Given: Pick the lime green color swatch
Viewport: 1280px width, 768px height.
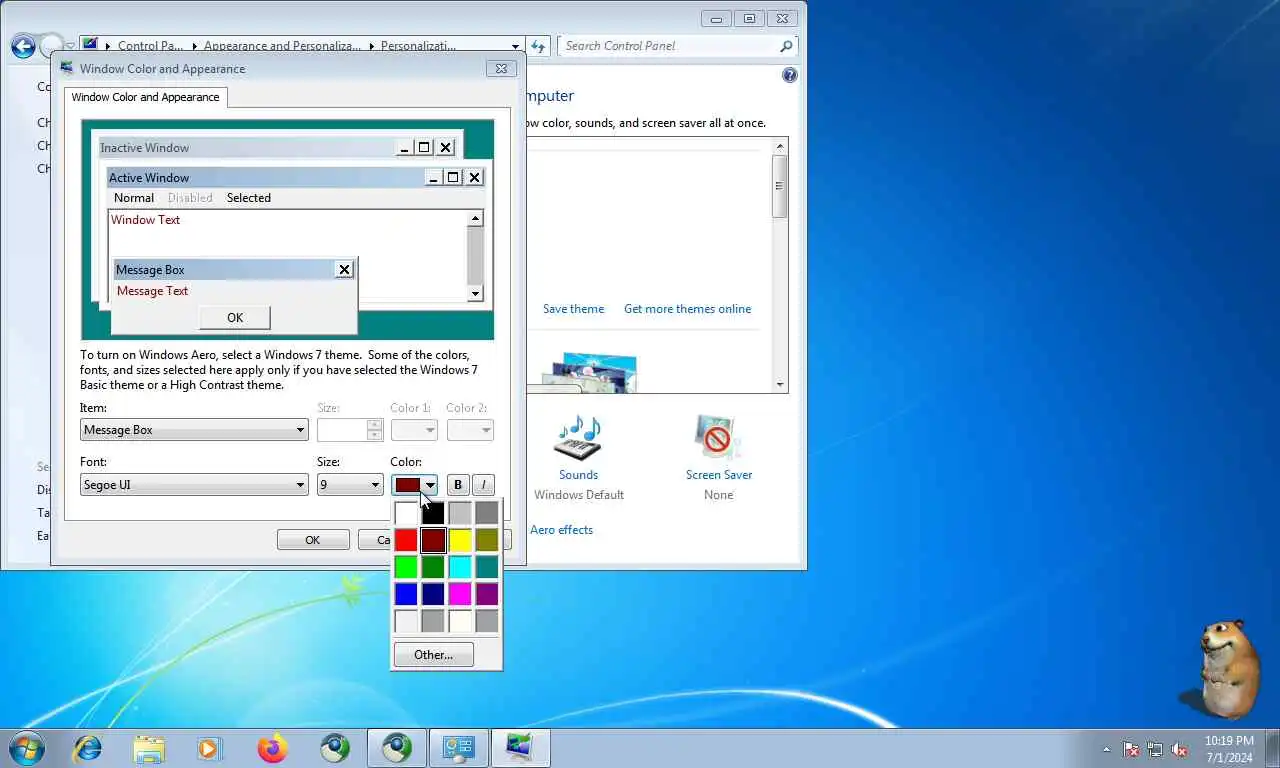Looking at the screenshot, I should click(406, 567).
